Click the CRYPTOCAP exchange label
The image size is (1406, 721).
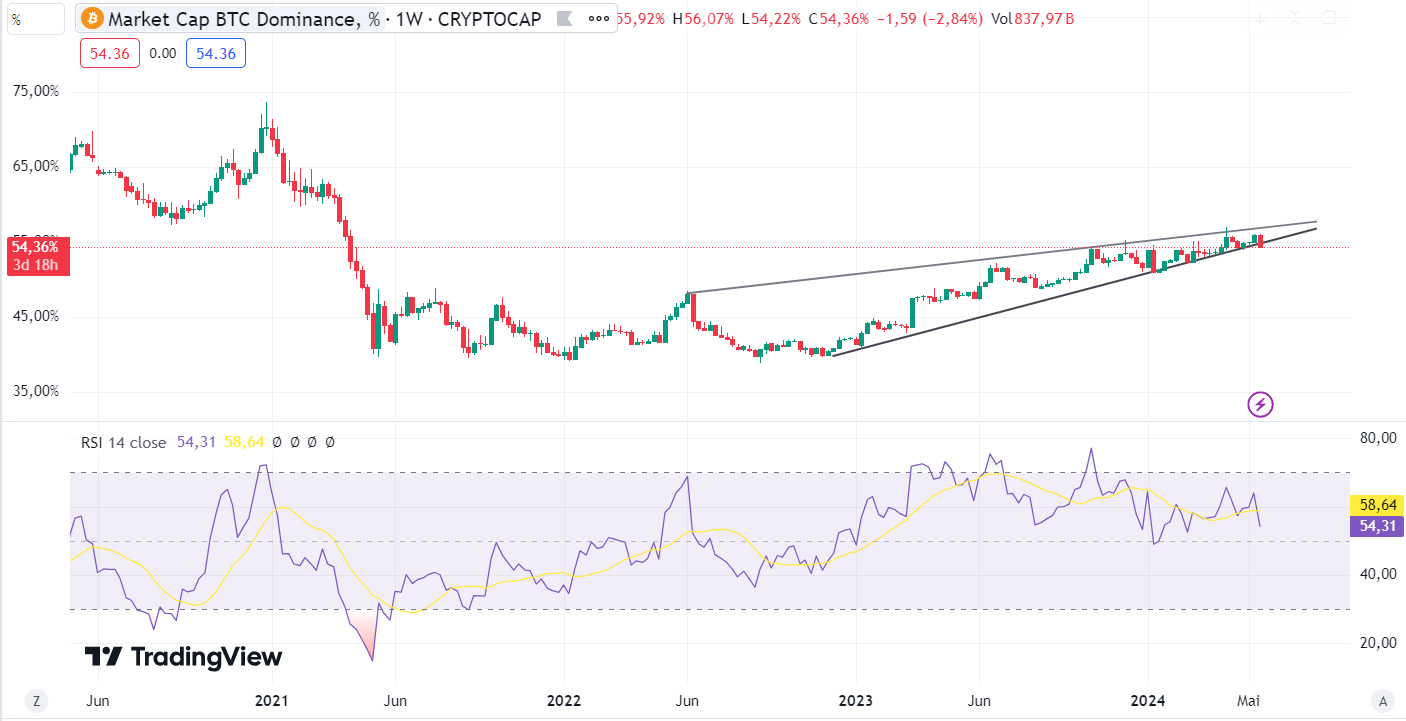click(489, 18)
